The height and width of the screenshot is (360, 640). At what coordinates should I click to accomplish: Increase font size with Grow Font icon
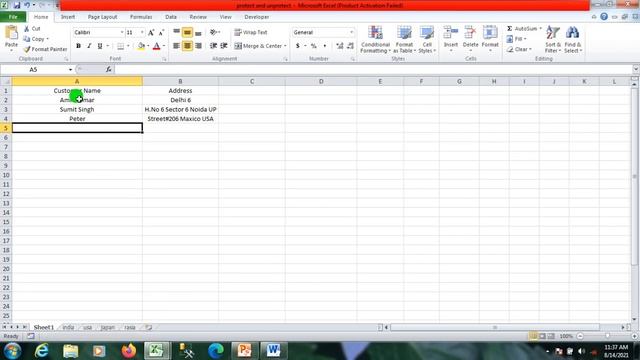pos(151,33)
